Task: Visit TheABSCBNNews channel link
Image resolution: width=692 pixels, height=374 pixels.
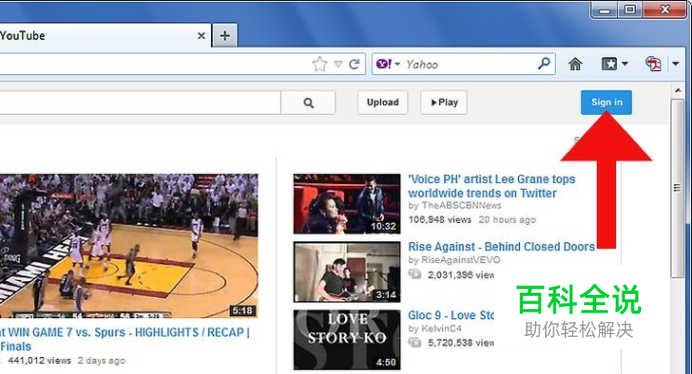Action: coord(461,205)
